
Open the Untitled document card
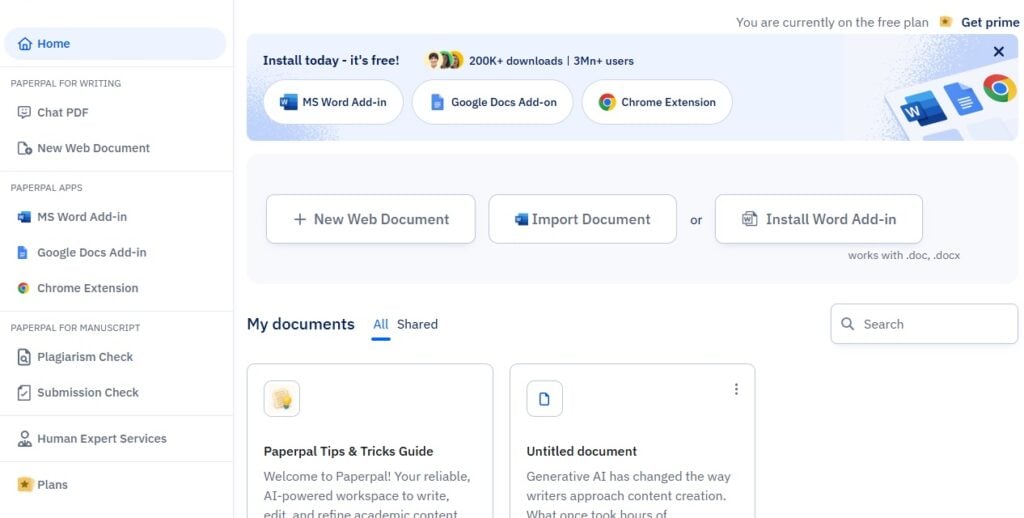pos(632,442)
